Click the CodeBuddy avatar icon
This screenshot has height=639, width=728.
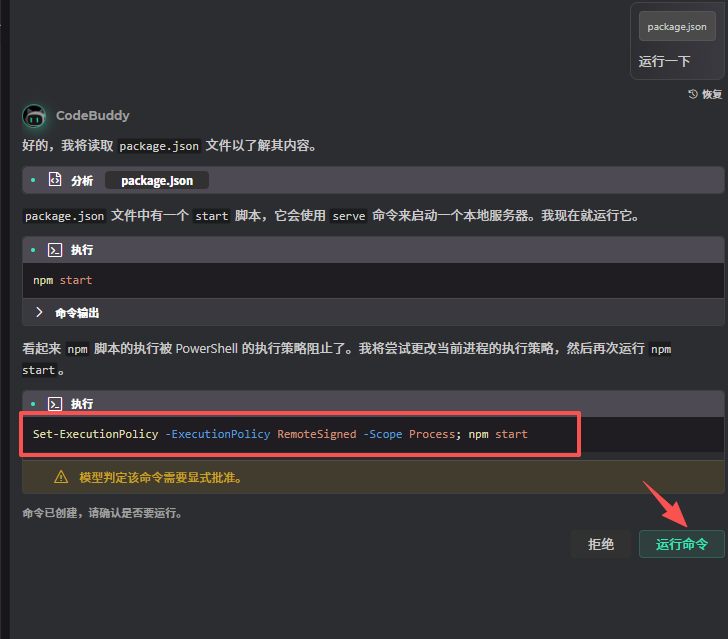pyautogui.click(x=34, y=116)
